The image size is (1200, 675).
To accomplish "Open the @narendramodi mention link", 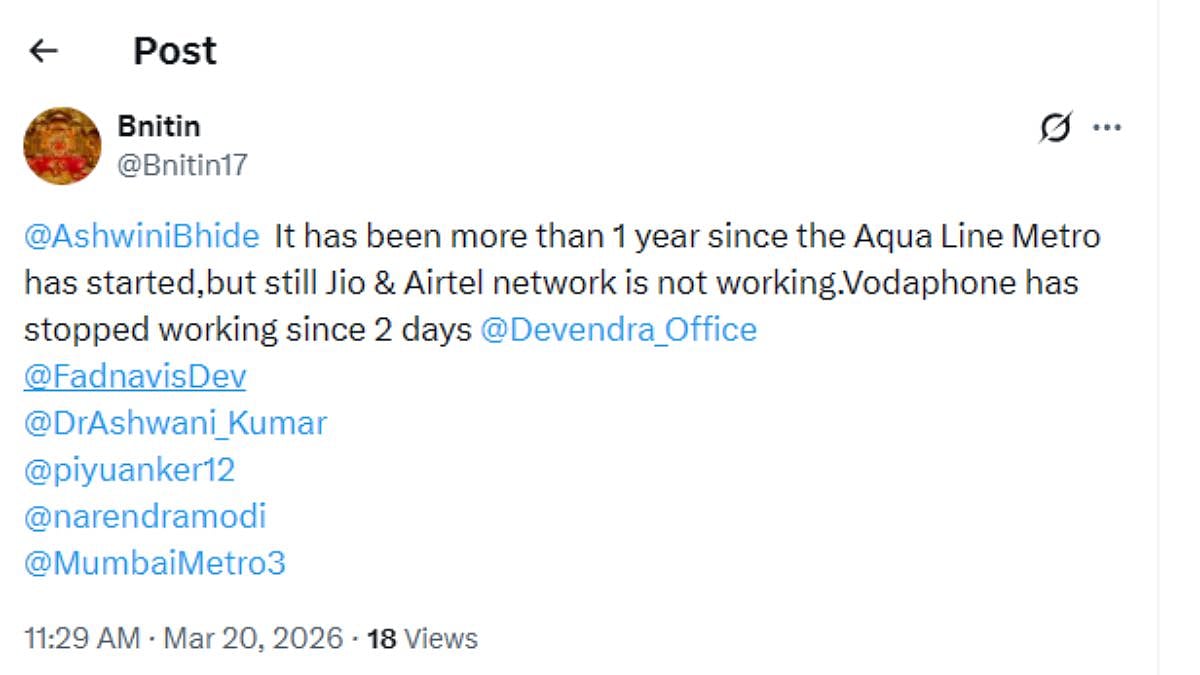I will tap(145, 517).
